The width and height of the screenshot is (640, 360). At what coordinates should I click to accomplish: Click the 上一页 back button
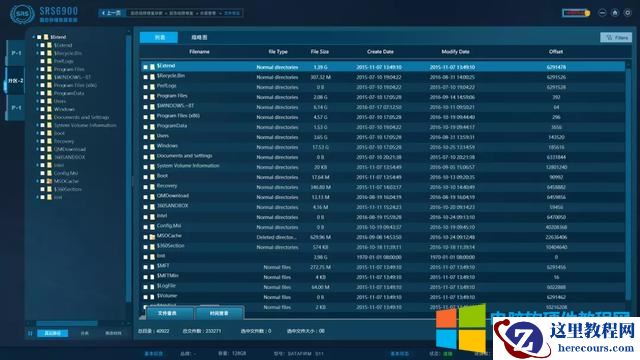111,13
